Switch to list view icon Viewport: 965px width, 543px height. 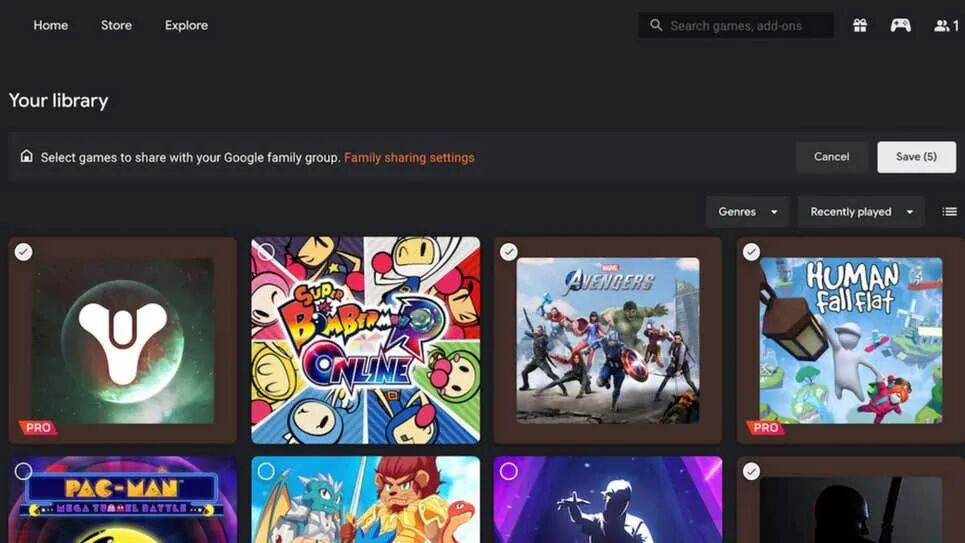click(949, 212)
